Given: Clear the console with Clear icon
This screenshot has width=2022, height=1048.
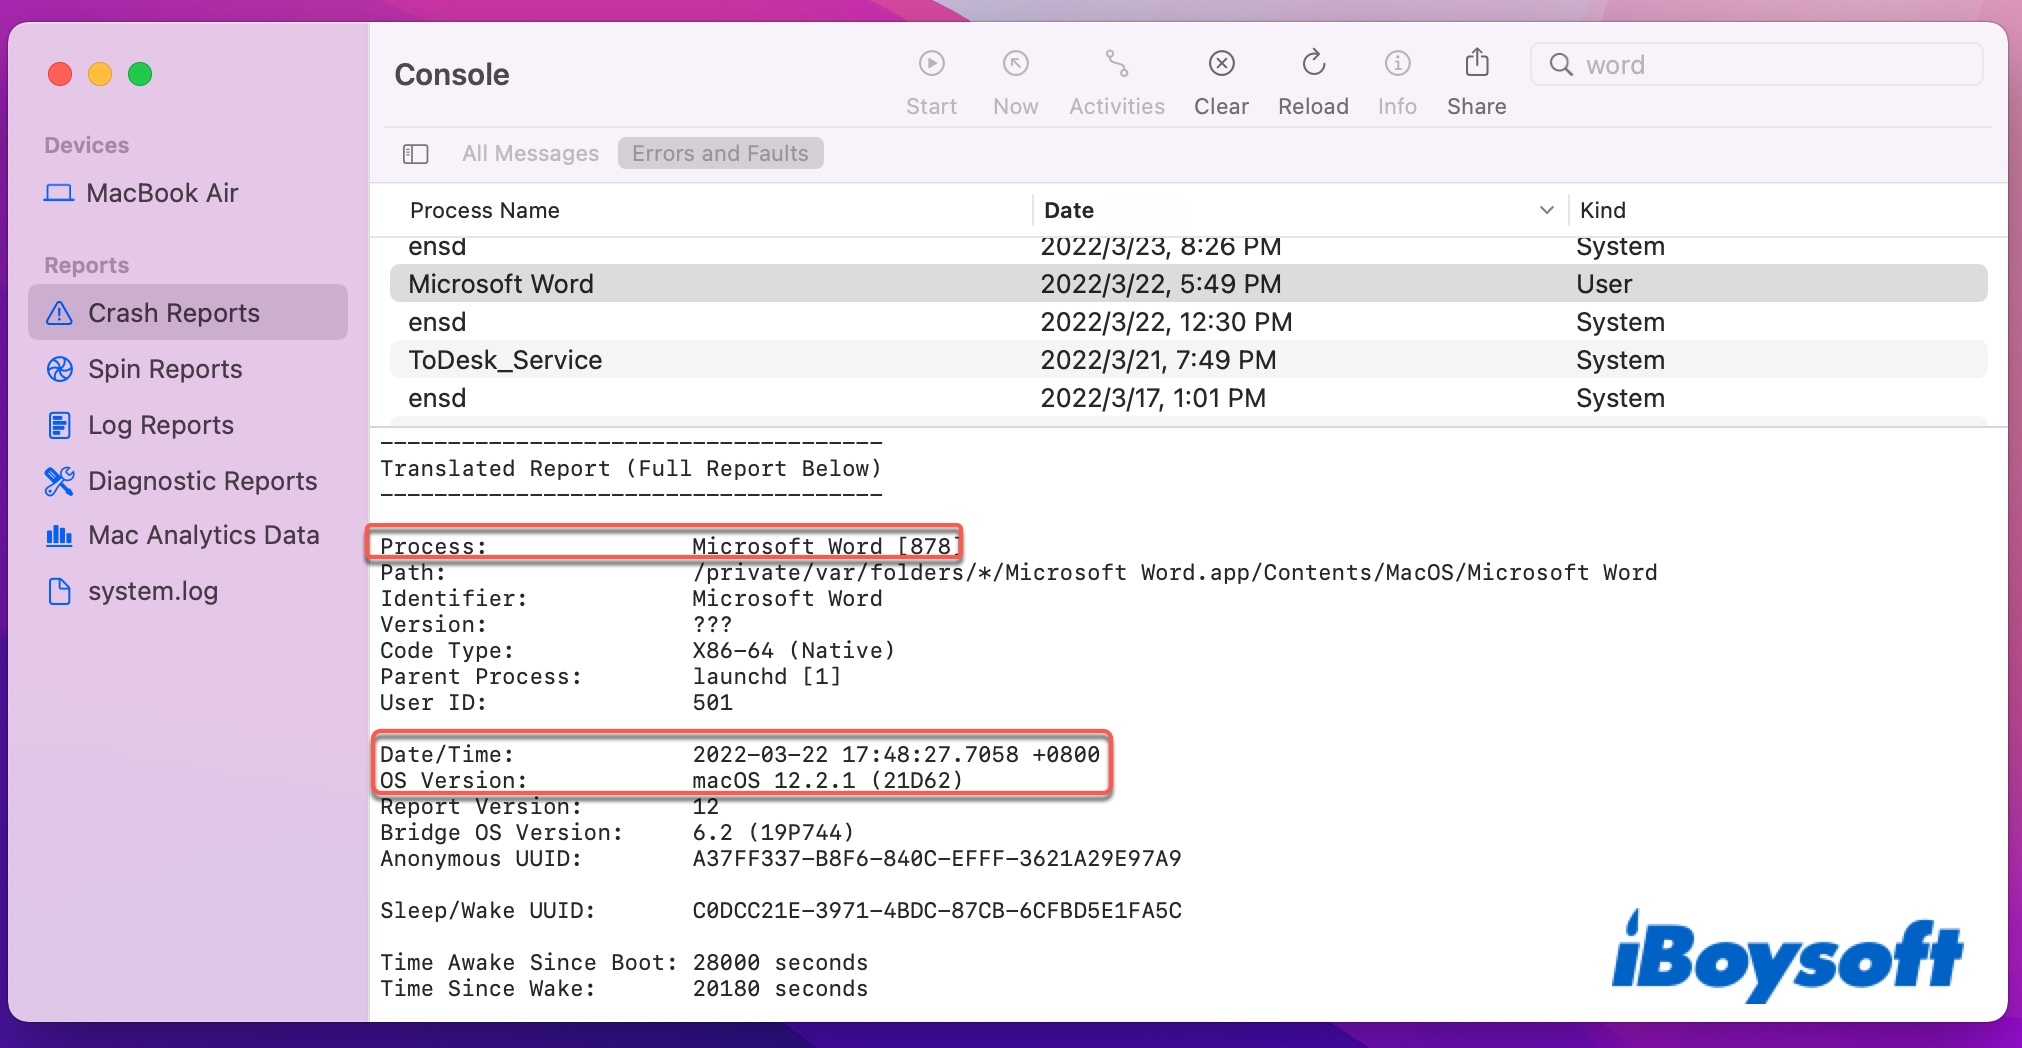Looking at the screenshot, I should 1221,65.
